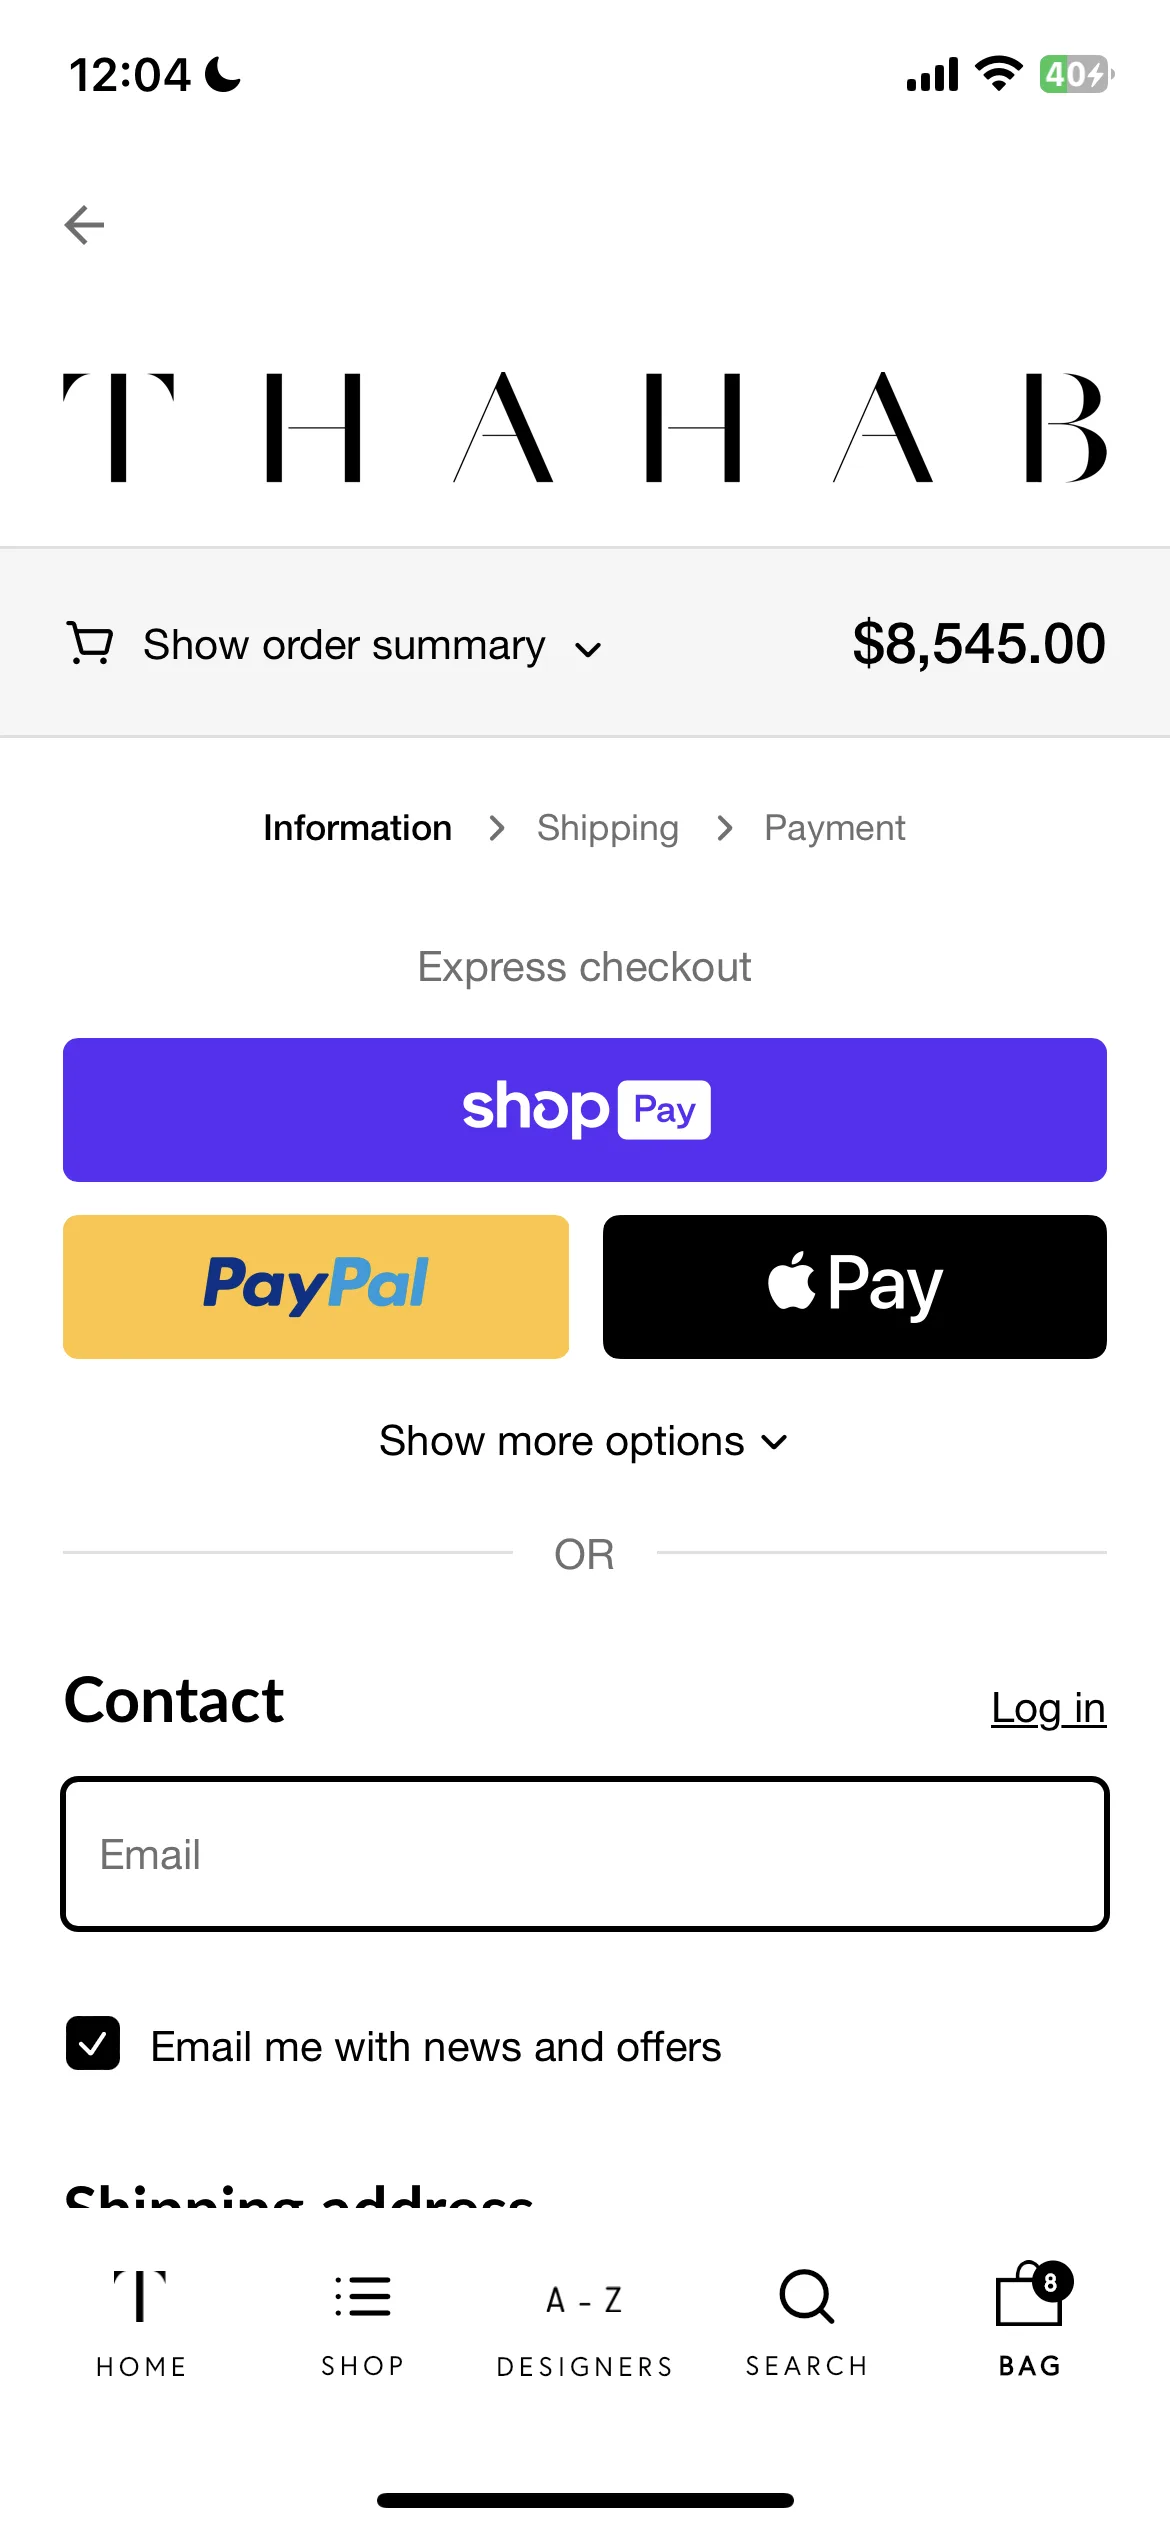Open the Bag with 8 items
The height and width of the screenshot is (2532, 1170).
pos(1030,2319)
